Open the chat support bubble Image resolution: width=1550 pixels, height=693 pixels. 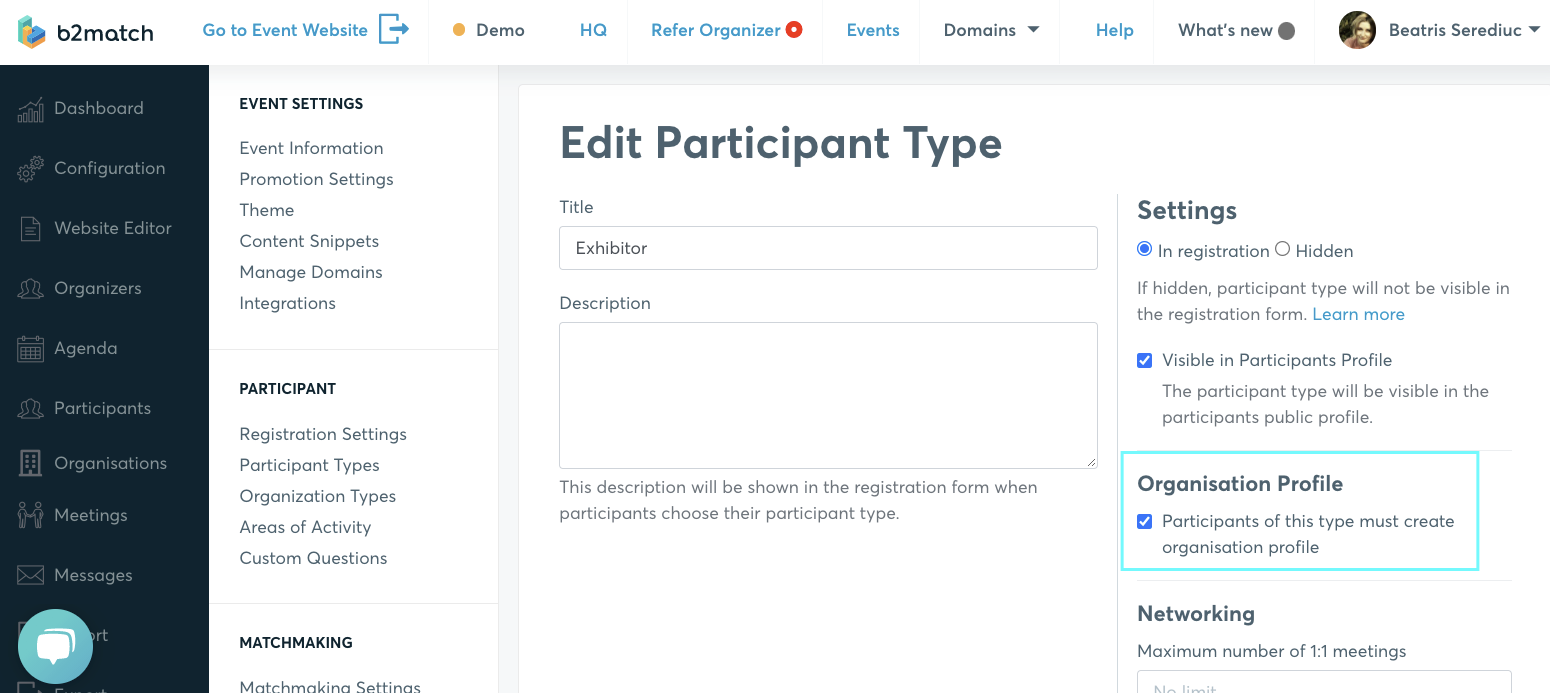coord(55,646)
